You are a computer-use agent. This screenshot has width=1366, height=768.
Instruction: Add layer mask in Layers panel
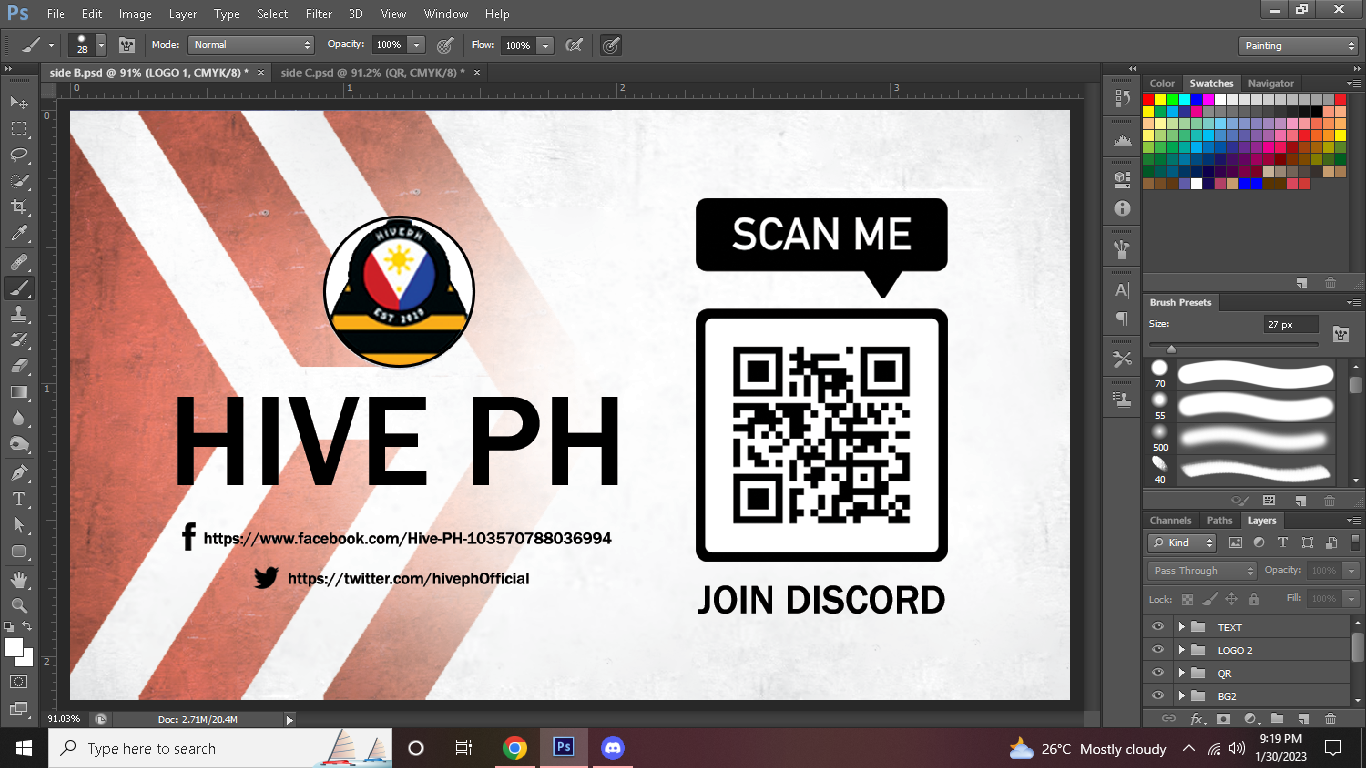[1223, 719]
